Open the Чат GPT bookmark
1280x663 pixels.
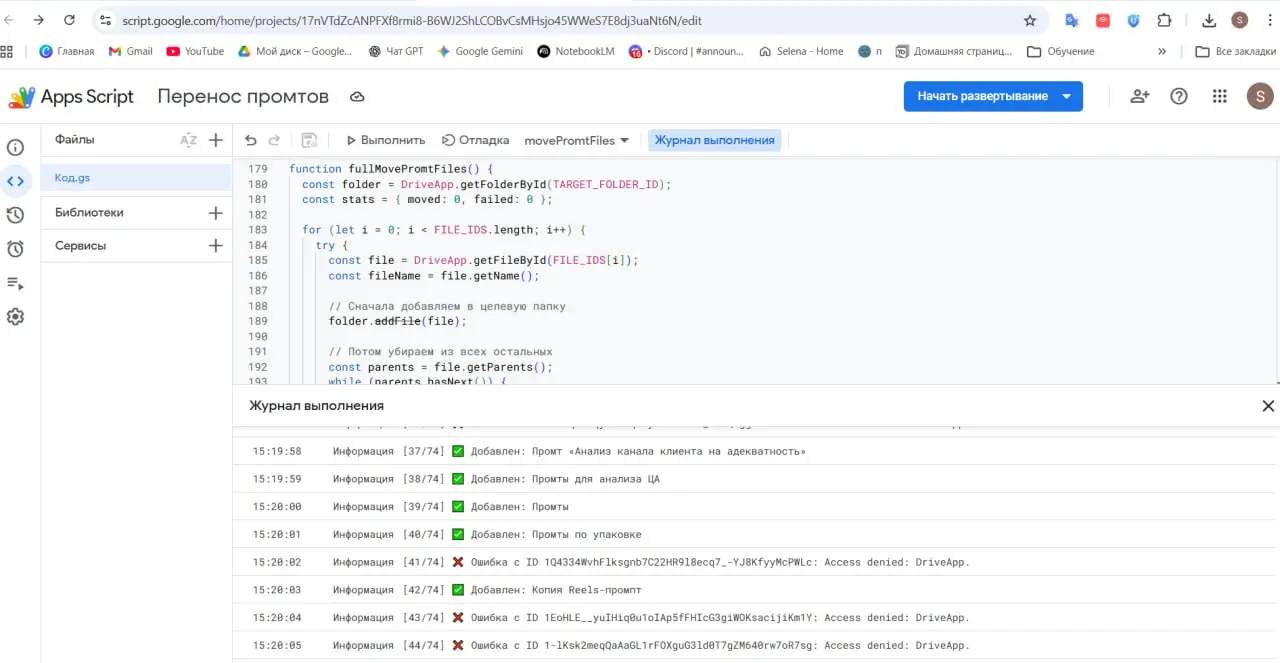[x=395, y=51]
